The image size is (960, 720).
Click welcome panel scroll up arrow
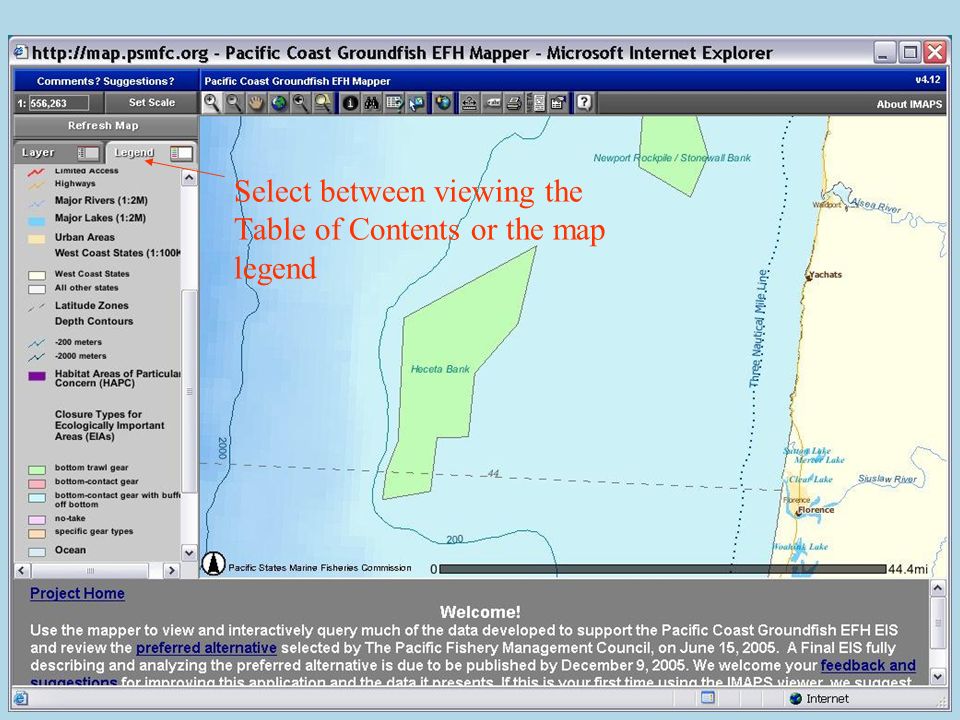(x=937, y=589)
